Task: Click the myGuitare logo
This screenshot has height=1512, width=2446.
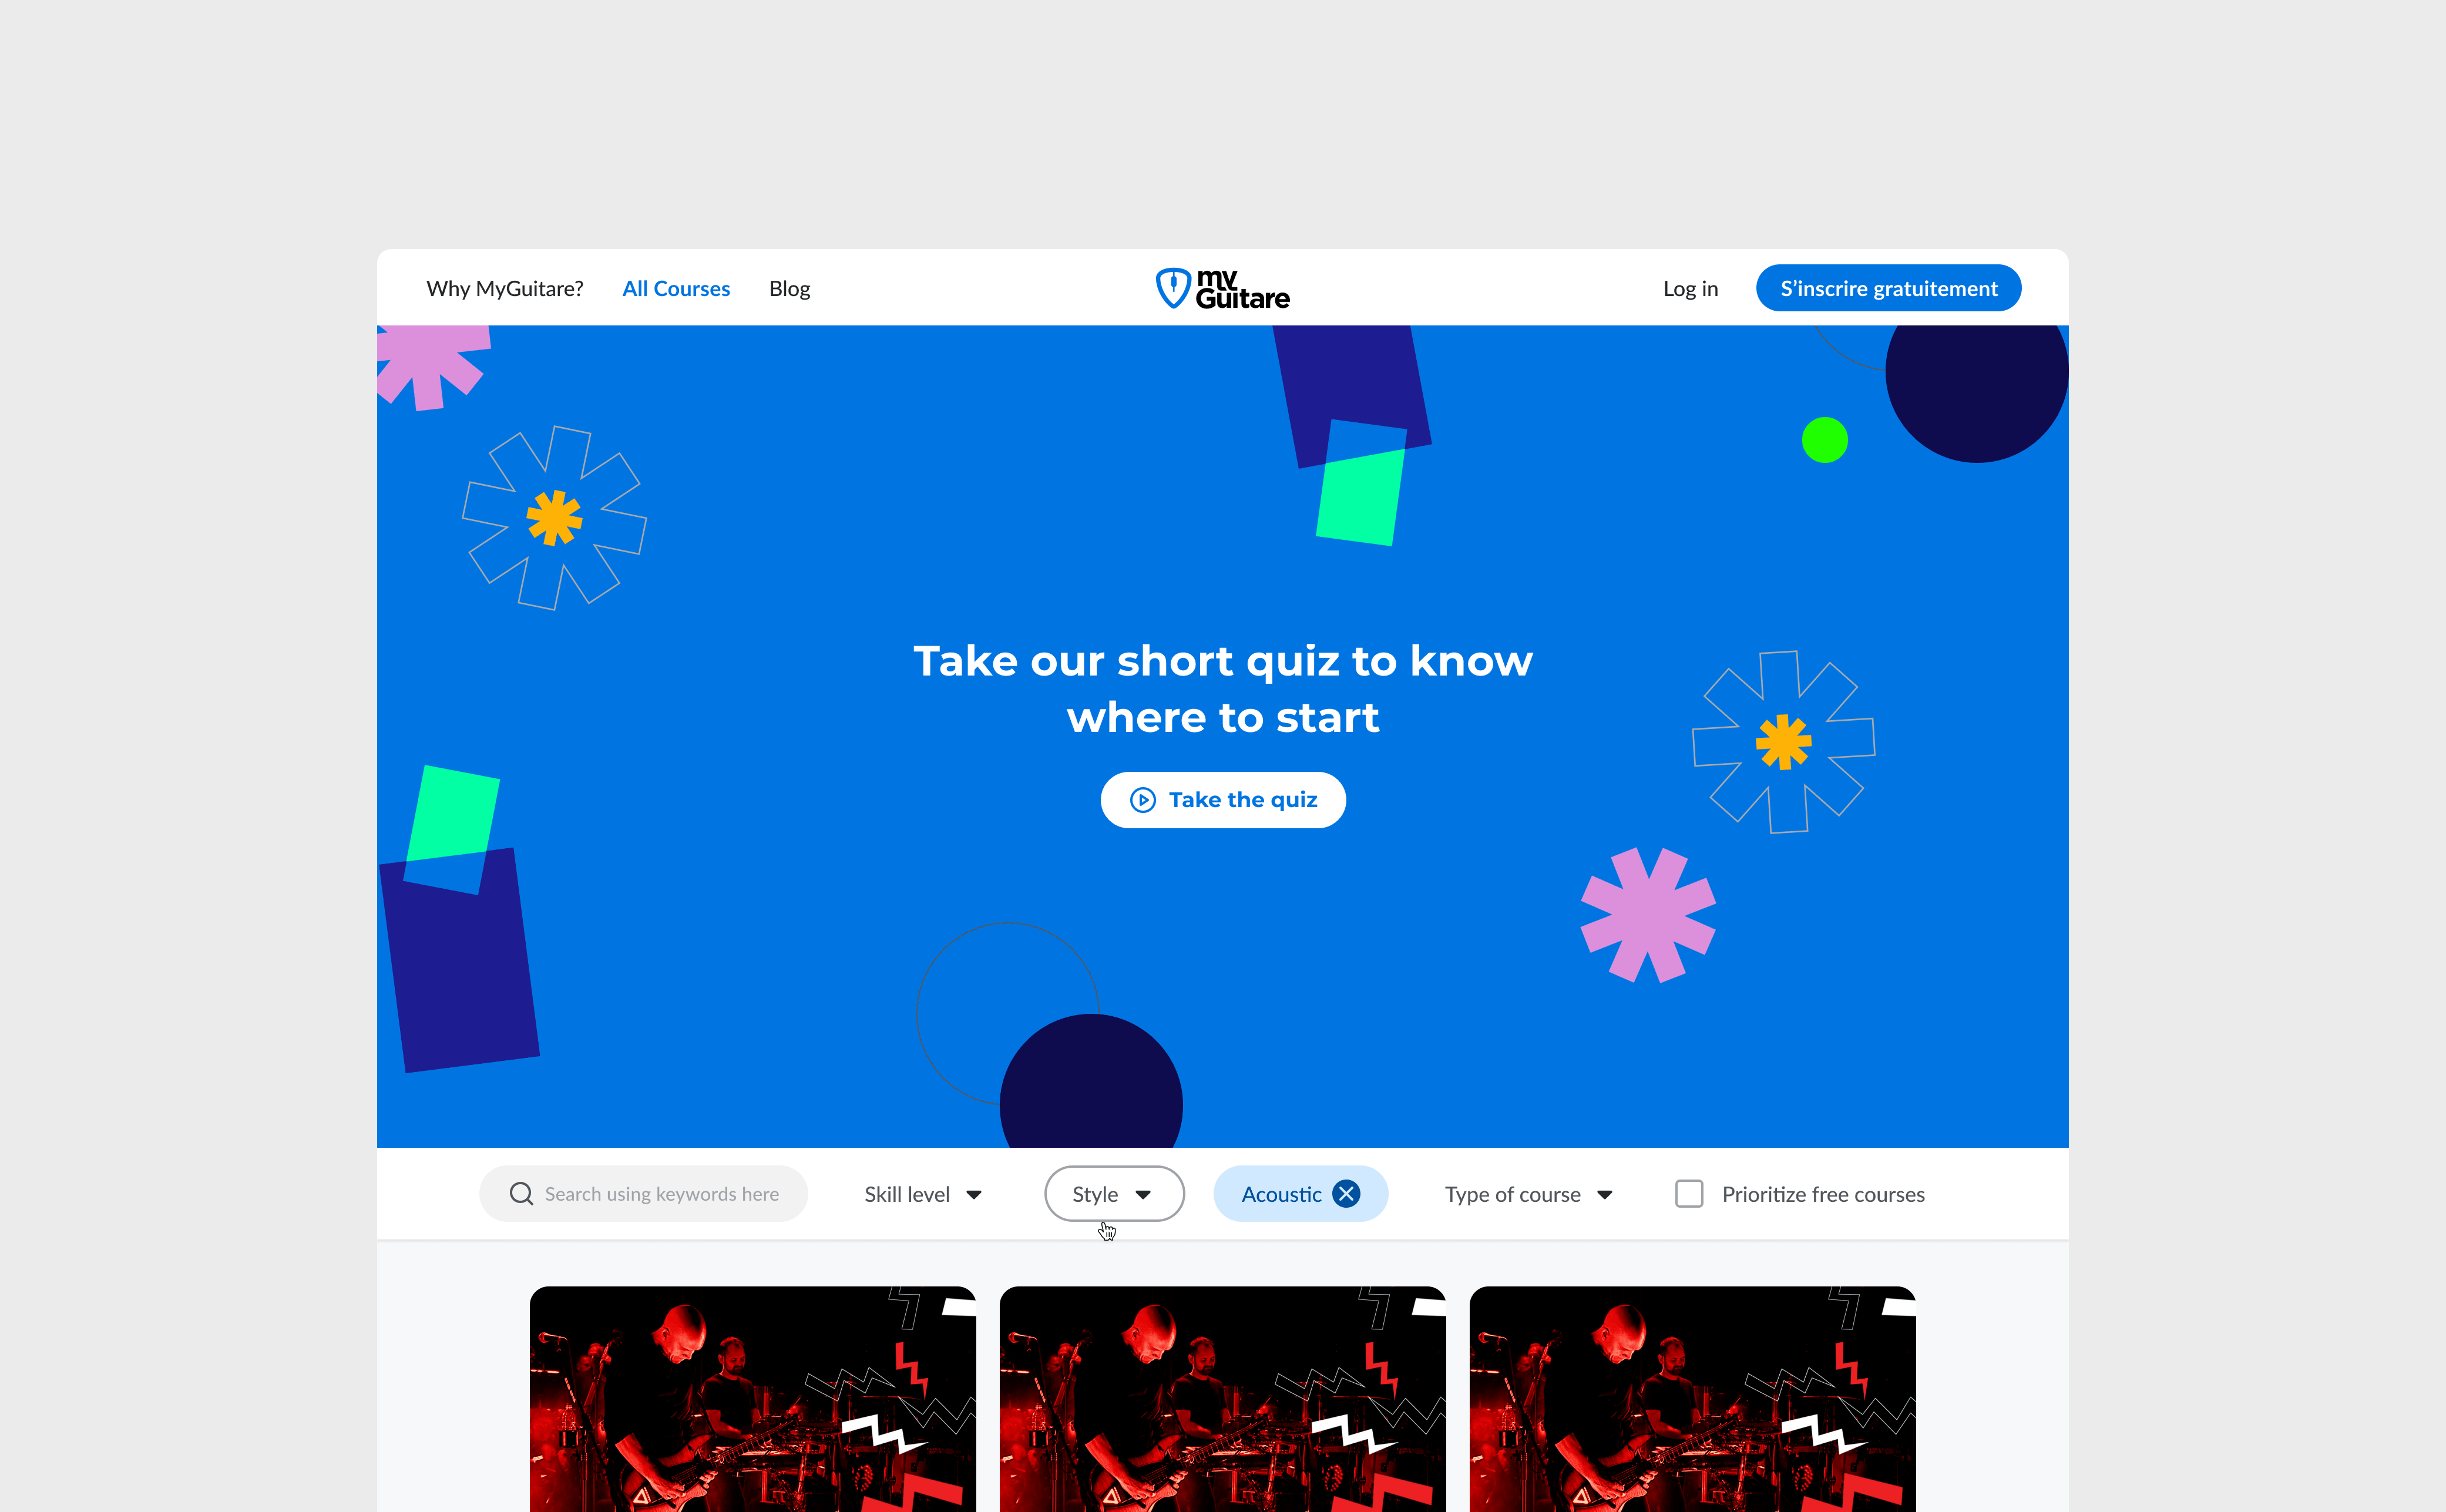Action: point(1222,289)
